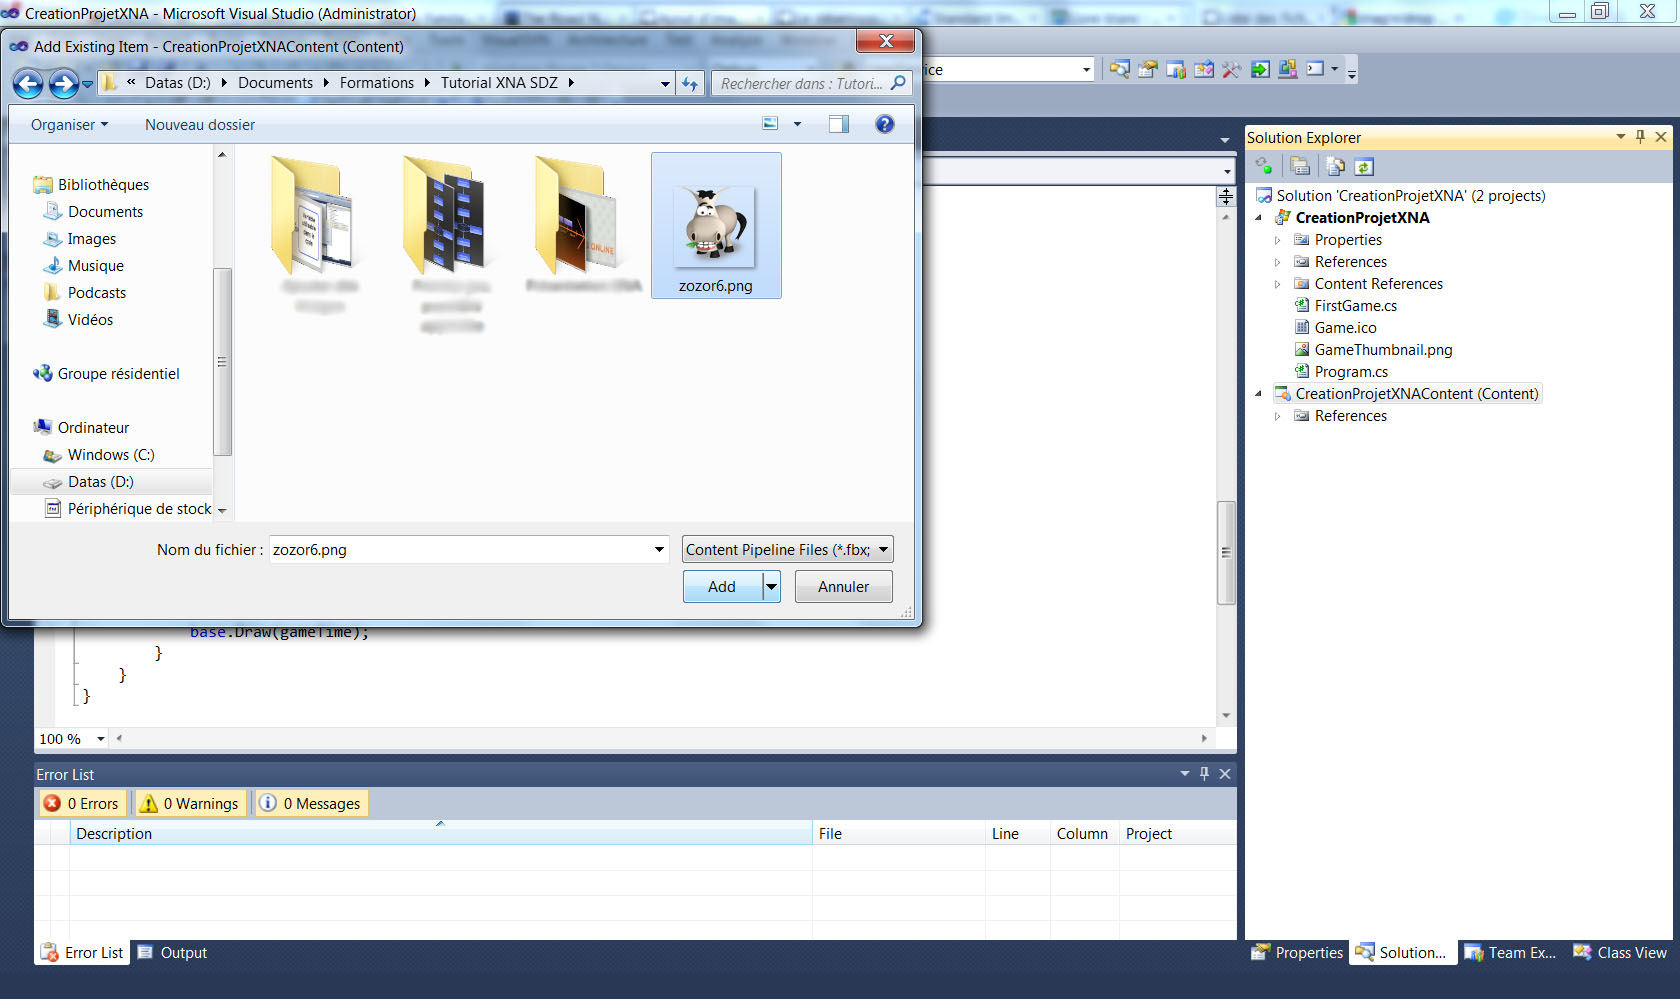Open the recent locations dropdown beside the forward arrow

[87, 84]
